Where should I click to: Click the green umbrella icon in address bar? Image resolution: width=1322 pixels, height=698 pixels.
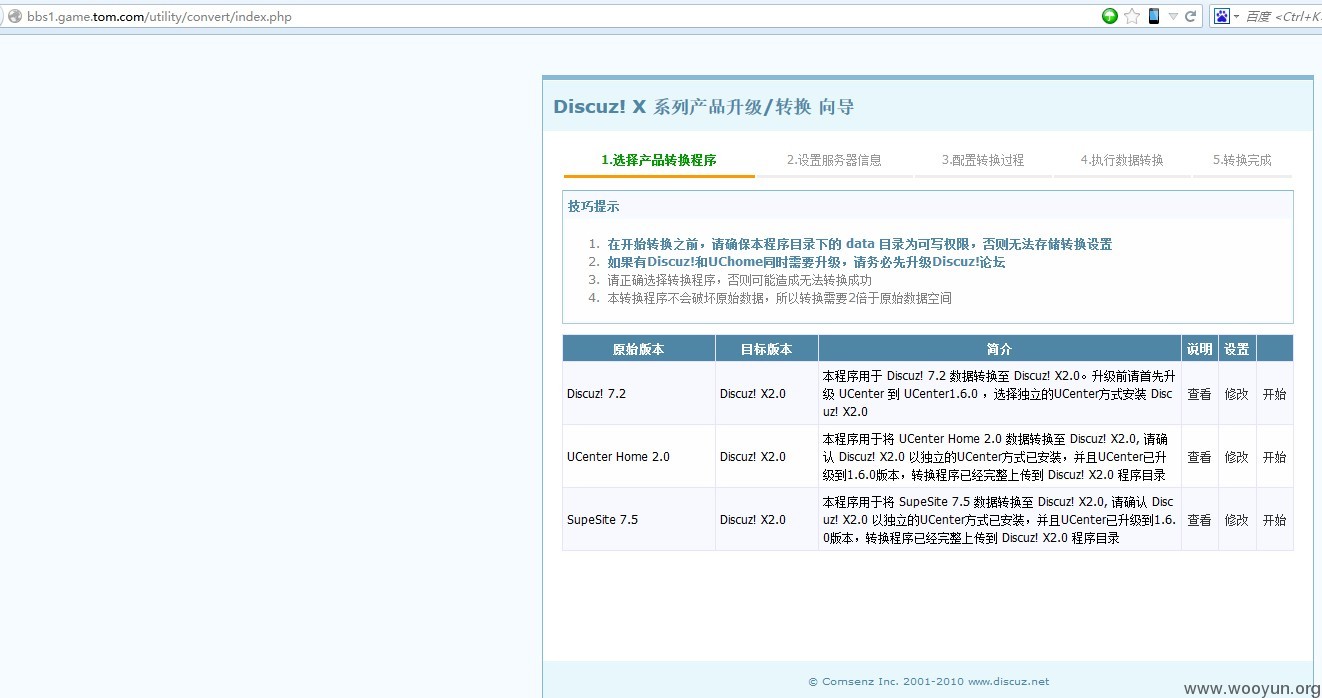[1109, 16]
